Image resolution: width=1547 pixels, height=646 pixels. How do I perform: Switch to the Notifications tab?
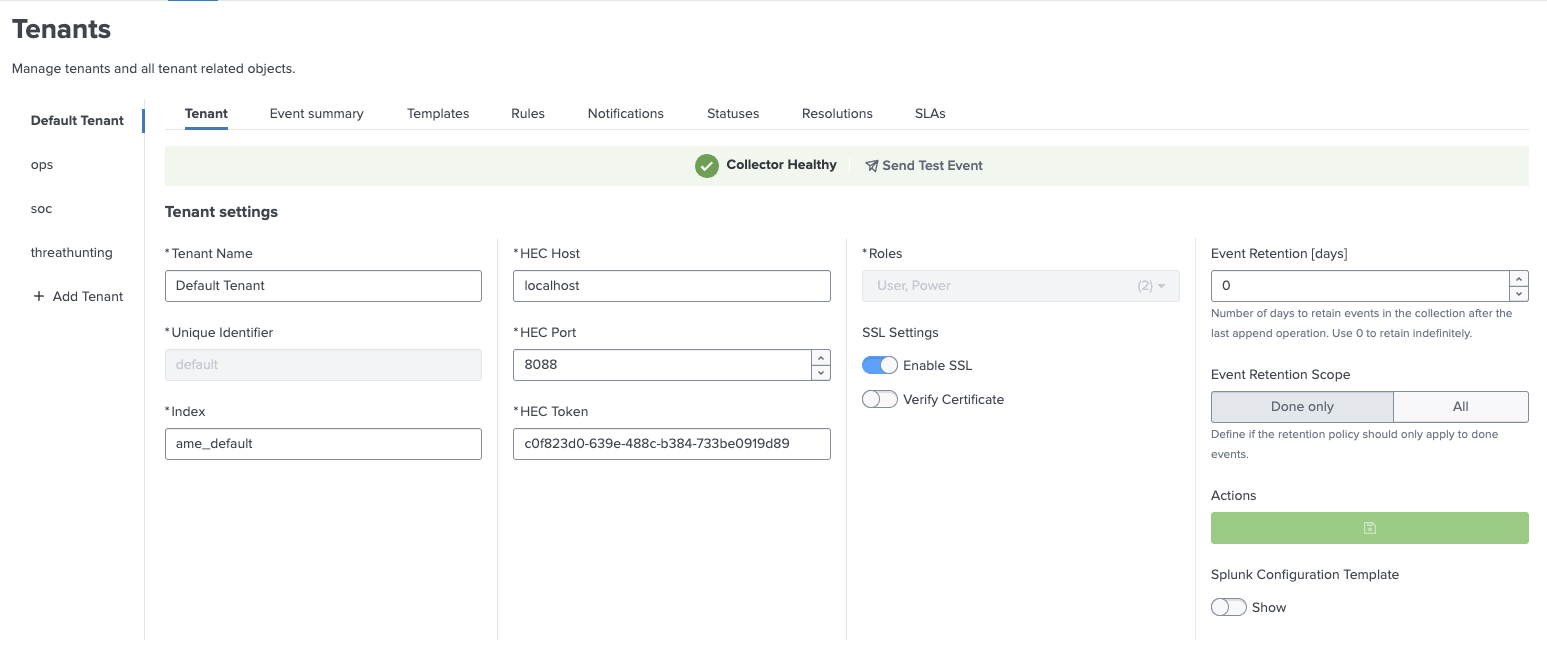tap(625, 113)
